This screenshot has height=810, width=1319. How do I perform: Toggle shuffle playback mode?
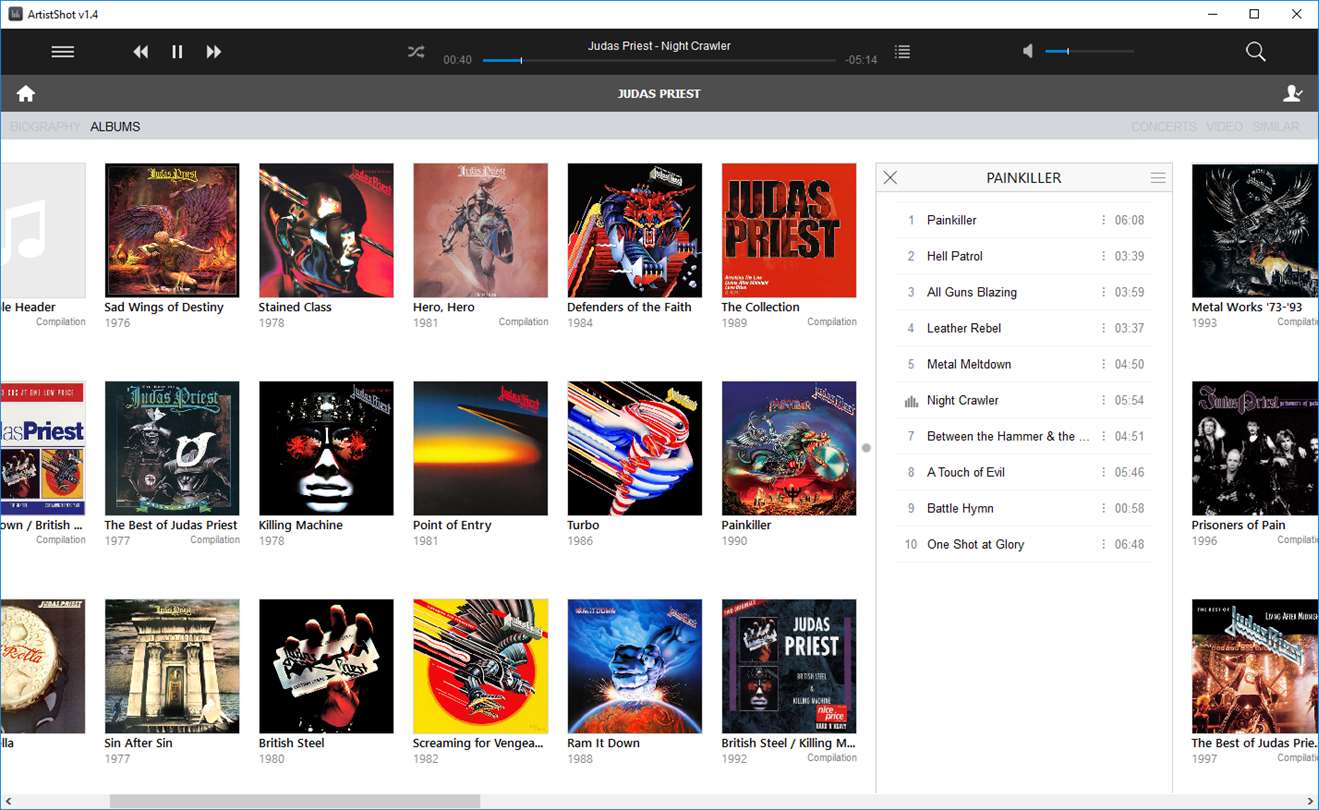pyautogui.click(x=416, y=52)
